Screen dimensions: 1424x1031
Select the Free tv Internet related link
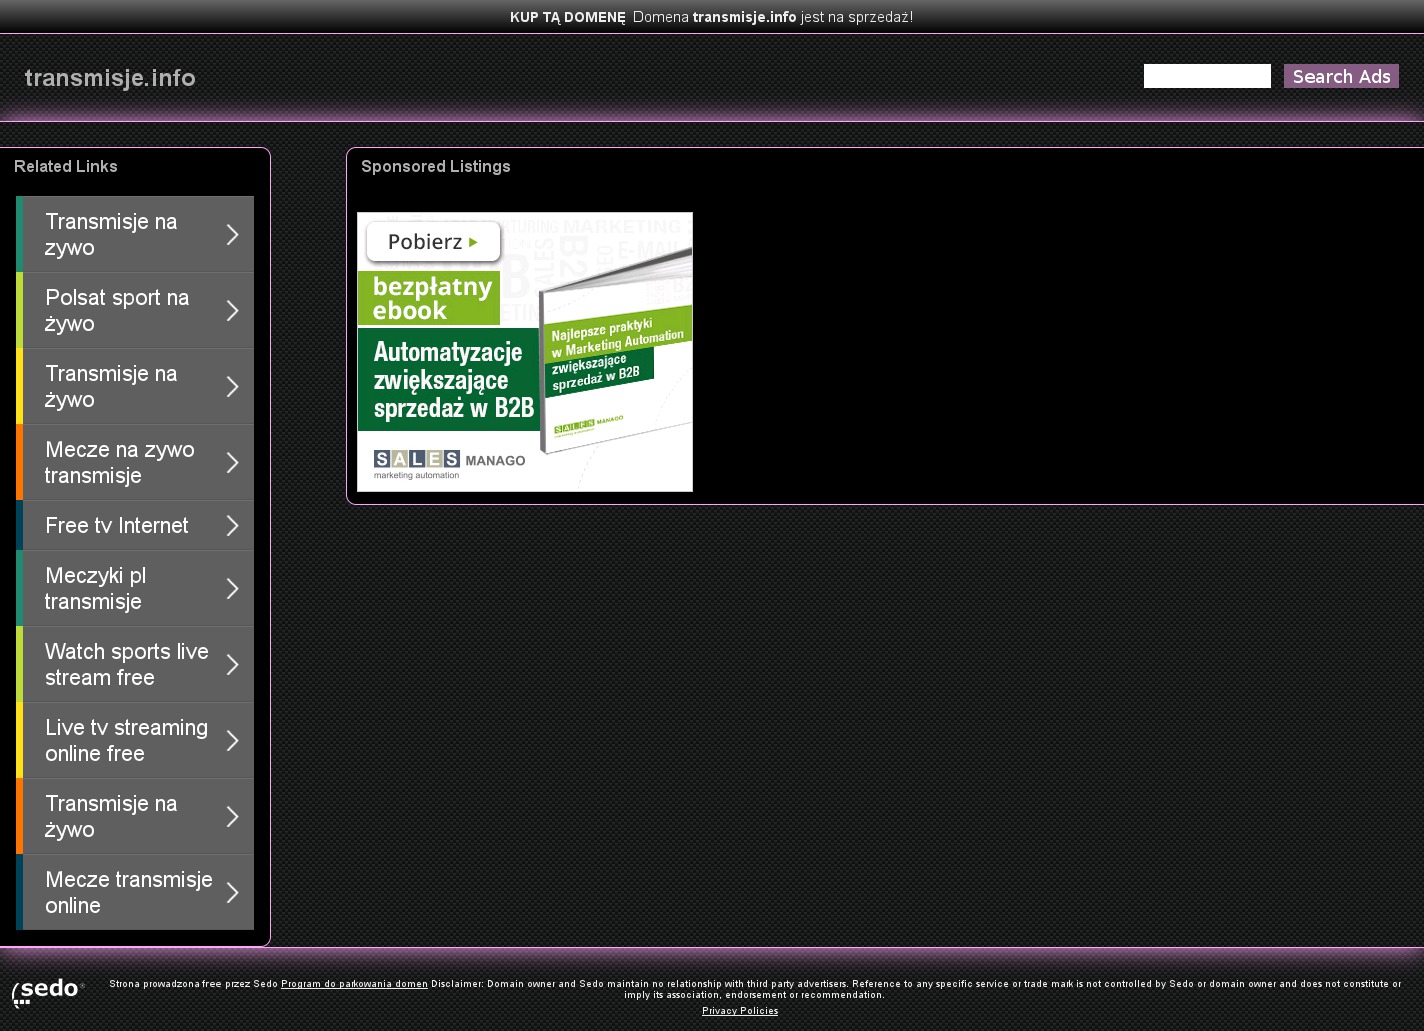pyautogui.click(x=116, y=526)
